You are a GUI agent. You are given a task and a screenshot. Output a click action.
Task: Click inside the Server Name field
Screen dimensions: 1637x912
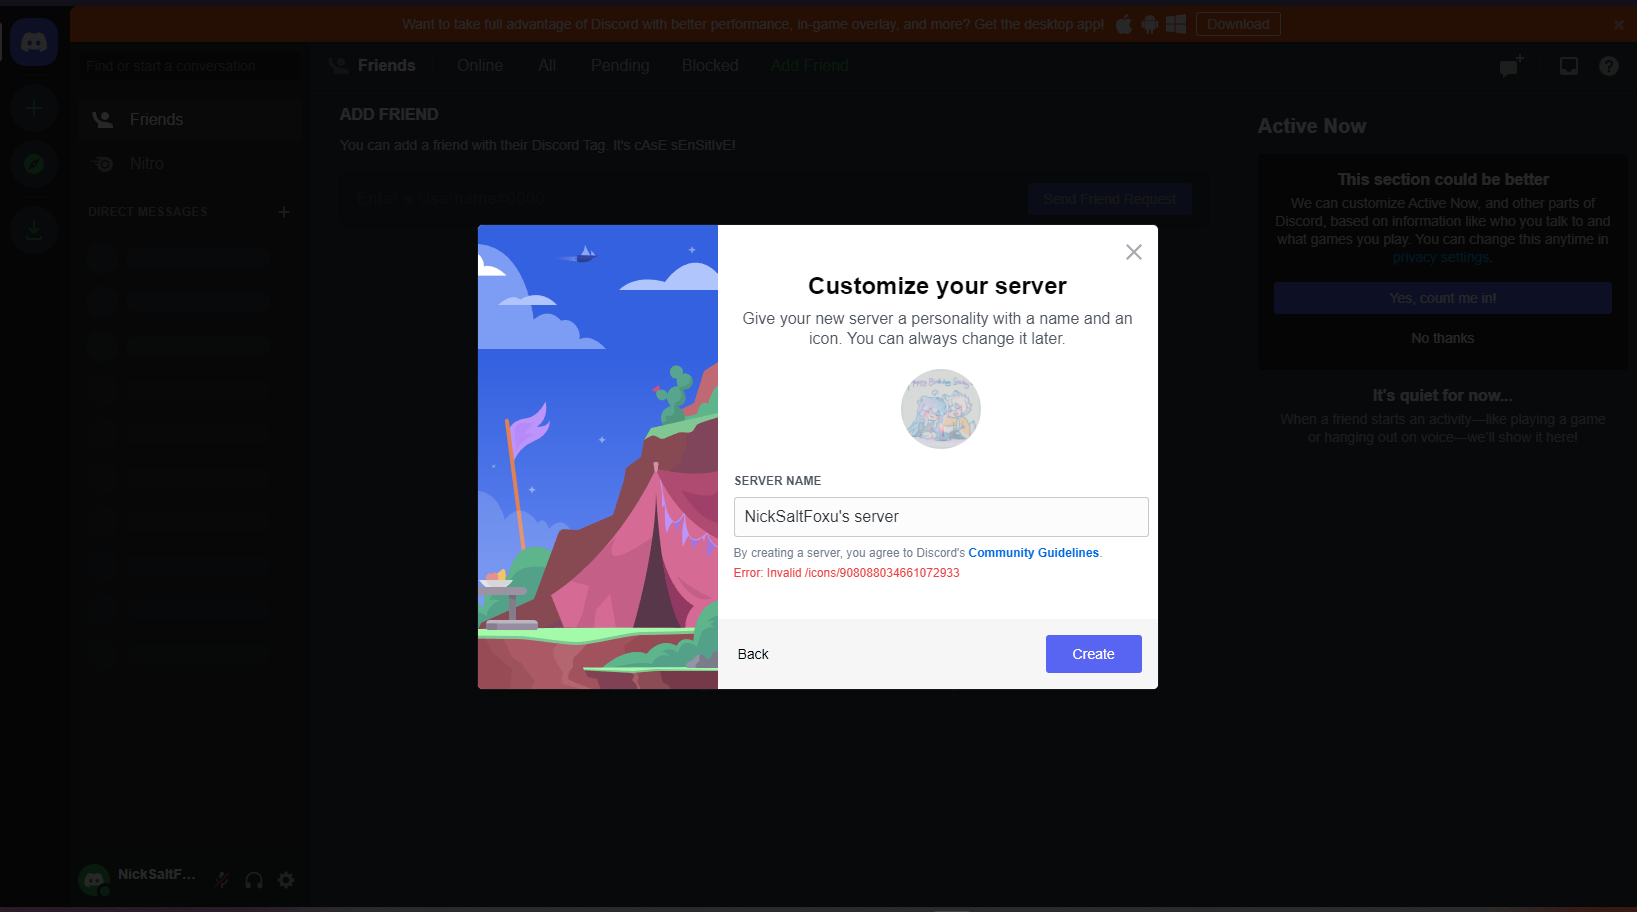940,517
